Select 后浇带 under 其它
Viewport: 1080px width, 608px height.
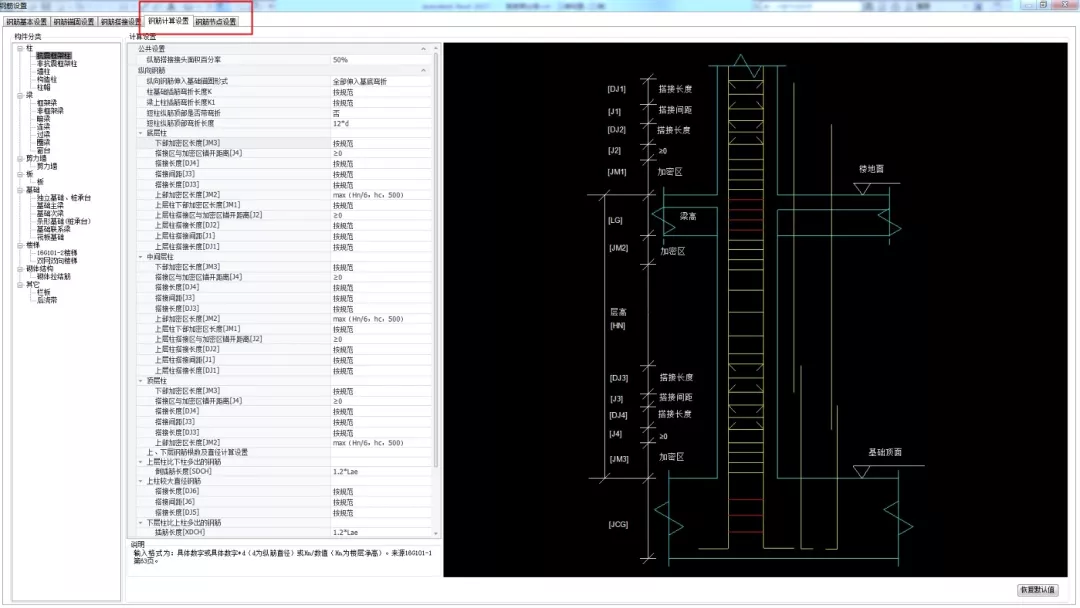pyautogui.click(x=46, y=300)
